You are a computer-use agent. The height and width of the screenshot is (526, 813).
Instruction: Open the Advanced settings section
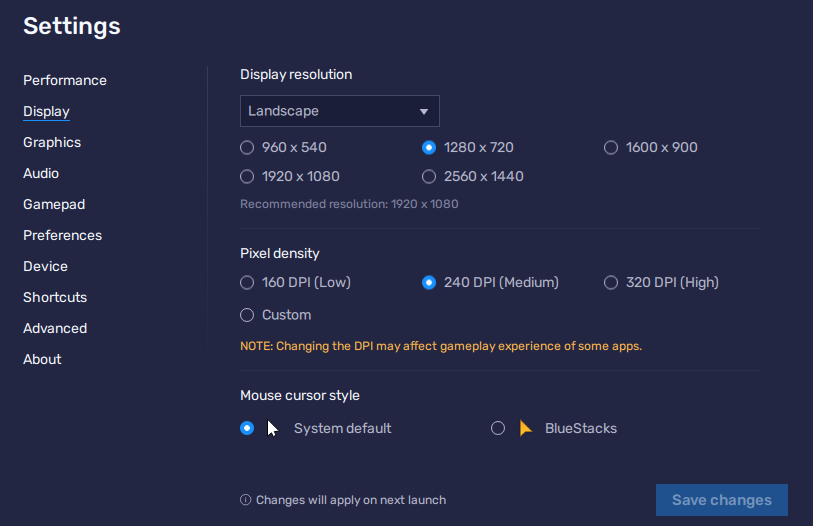point(55,328)
